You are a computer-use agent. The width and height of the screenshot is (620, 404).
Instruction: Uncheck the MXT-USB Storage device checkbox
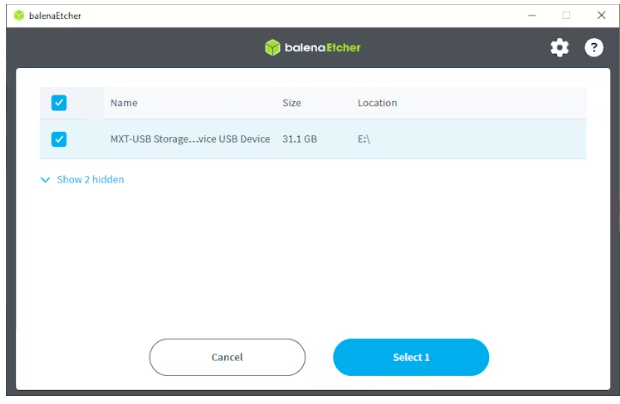[58, 139]
